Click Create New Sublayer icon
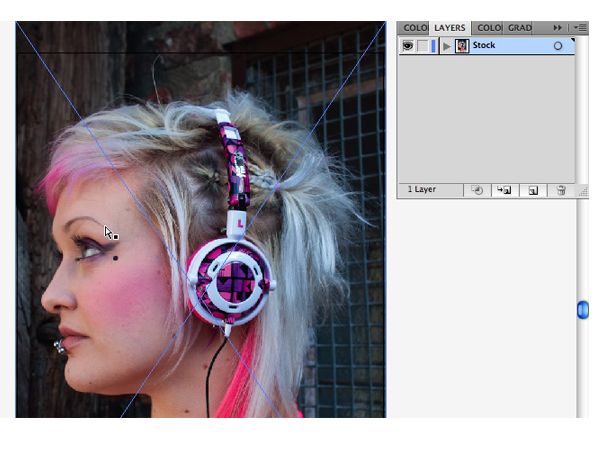Viewport: 600px width, 467px height. 504,190
